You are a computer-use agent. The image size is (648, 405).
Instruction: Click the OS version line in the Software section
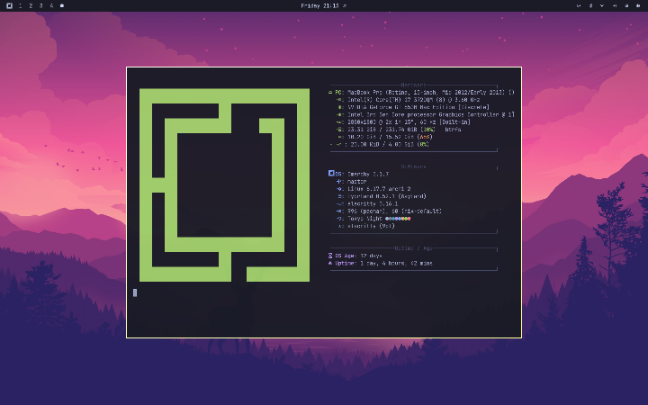[359, 174]
